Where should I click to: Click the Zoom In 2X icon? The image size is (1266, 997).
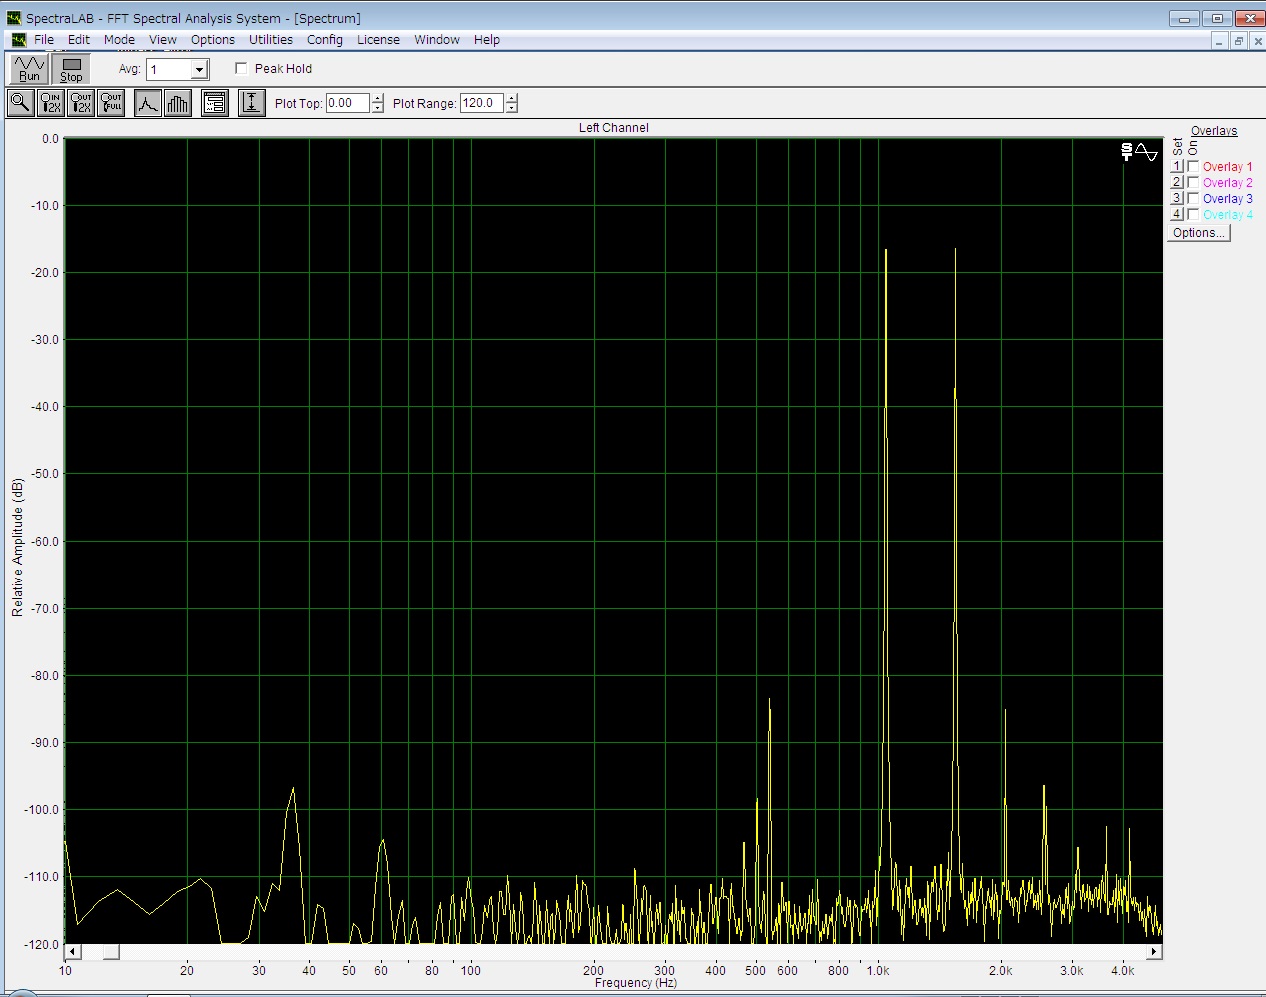pyautogui.click(x=50, y=103)
